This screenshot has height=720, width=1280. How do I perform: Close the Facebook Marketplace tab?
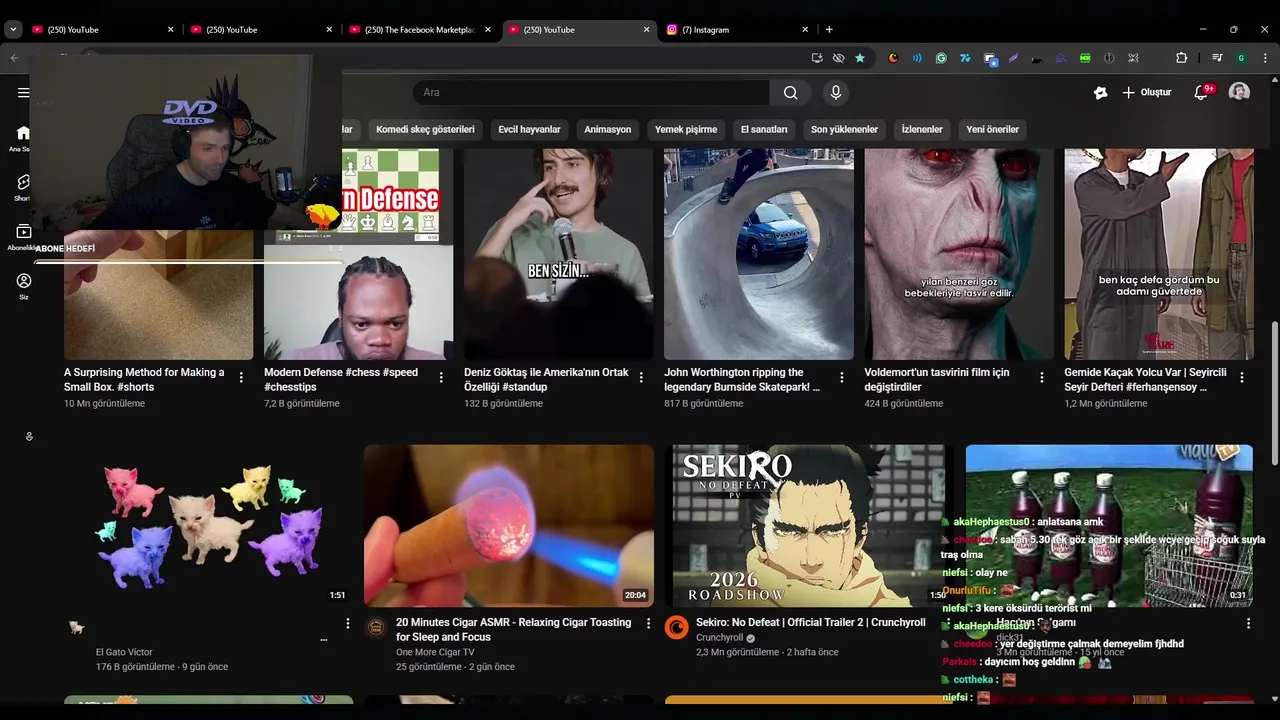[x=488, y=30]
